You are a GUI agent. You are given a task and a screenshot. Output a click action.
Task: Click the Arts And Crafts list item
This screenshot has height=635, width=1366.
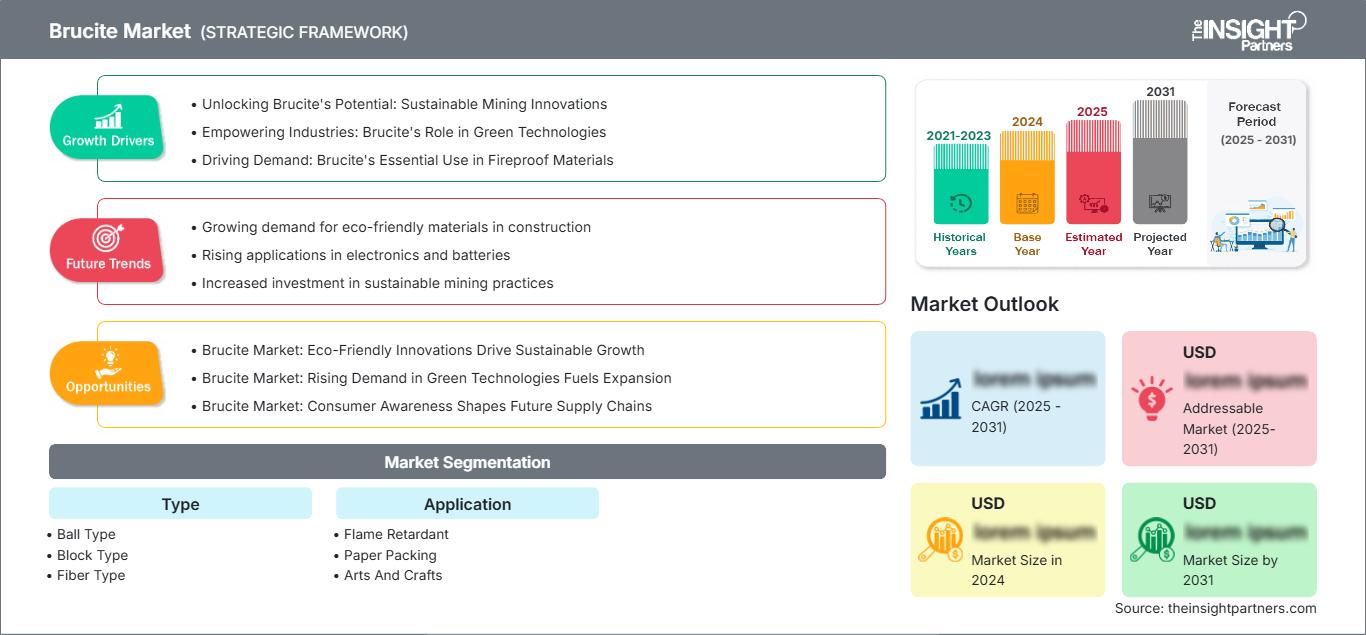click(393, 575)
